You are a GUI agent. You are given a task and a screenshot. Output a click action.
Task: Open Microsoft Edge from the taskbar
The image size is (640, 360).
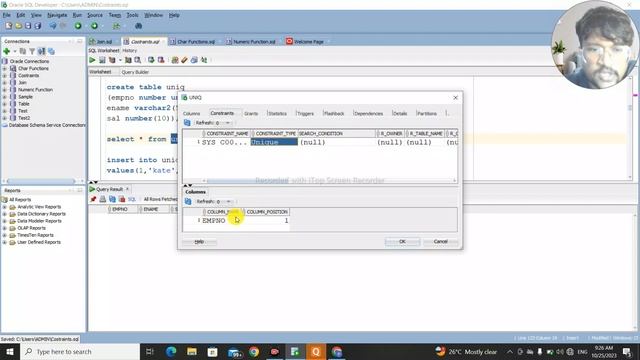(171, 351)
